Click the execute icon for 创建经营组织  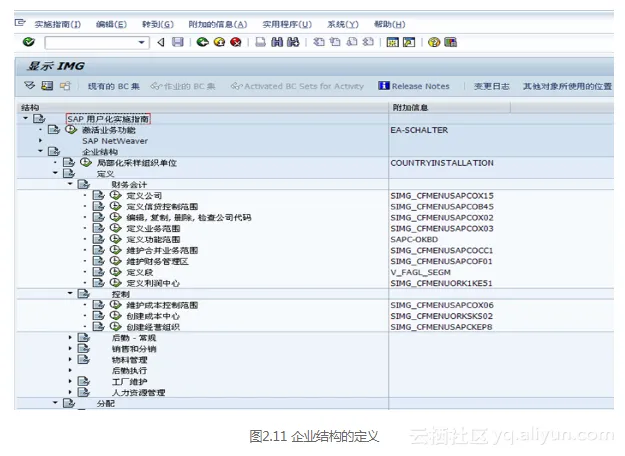[x=116, y=326]
